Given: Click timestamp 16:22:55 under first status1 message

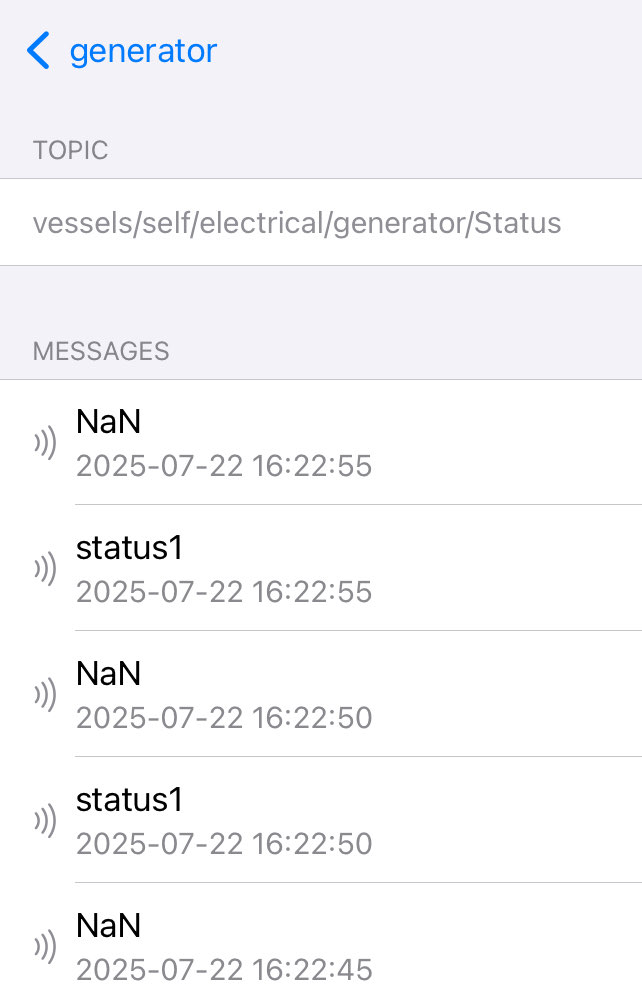Looking at the screenshot, I should click(224, 592).
